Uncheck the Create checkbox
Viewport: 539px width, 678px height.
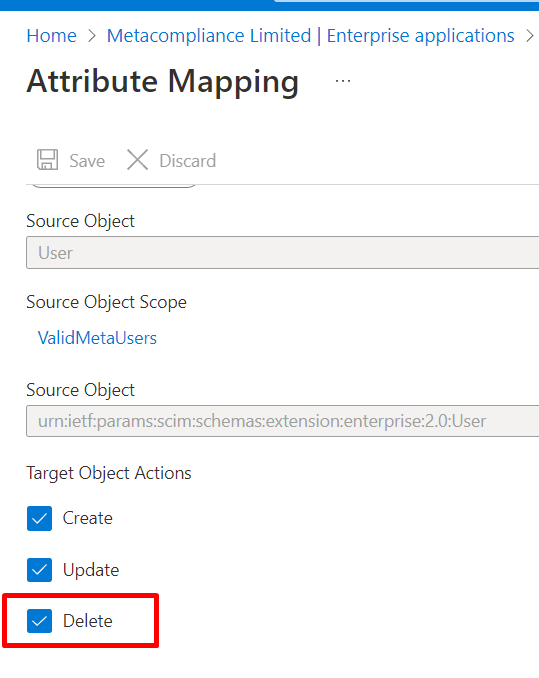(x=39, y=518)
